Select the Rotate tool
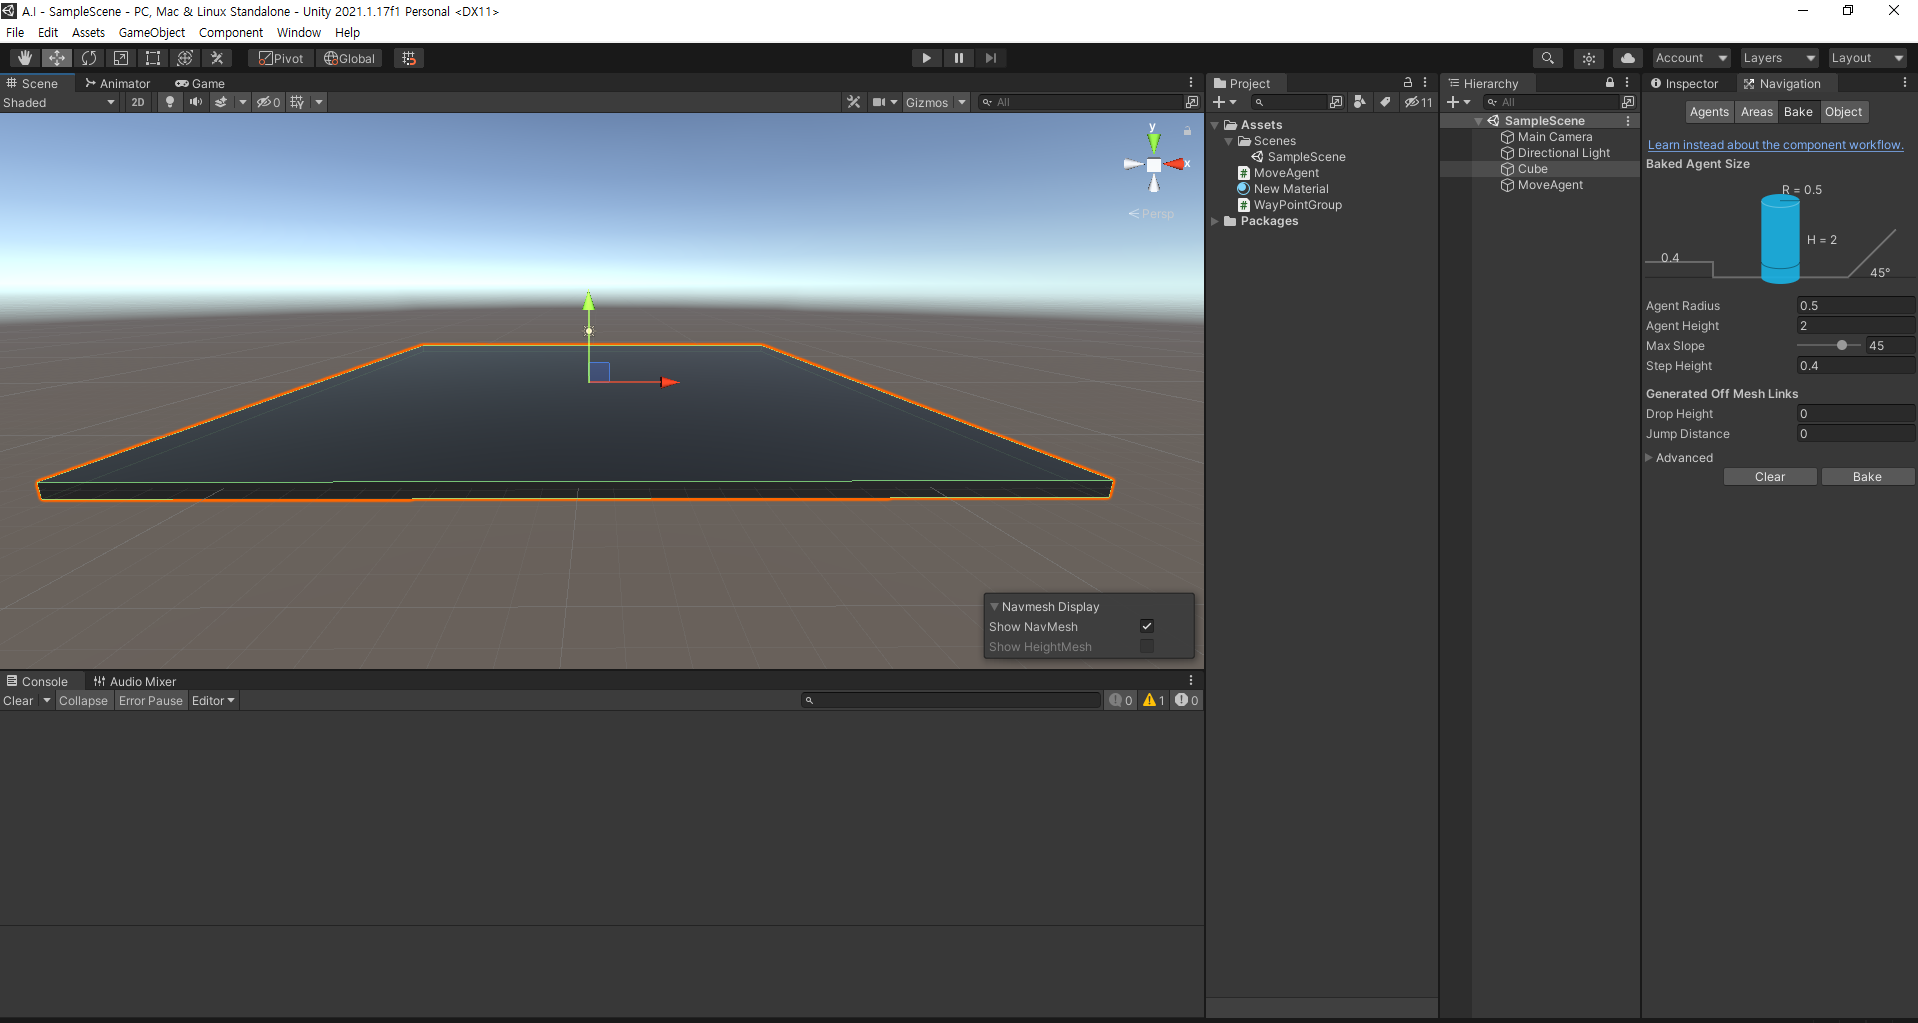1918x1023 pixels. (x=89, y=58)
